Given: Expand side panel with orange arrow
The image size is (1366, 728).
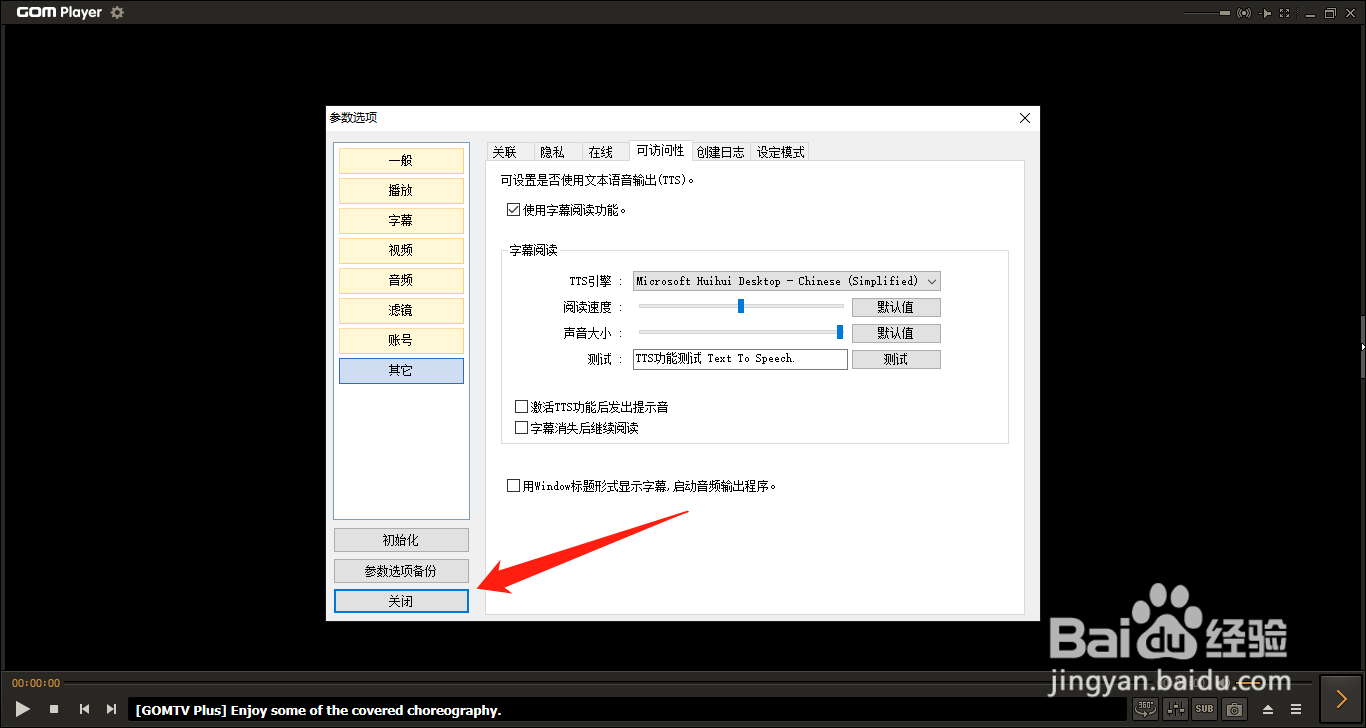Looking at the screenshot, I should click(1342, 699).
